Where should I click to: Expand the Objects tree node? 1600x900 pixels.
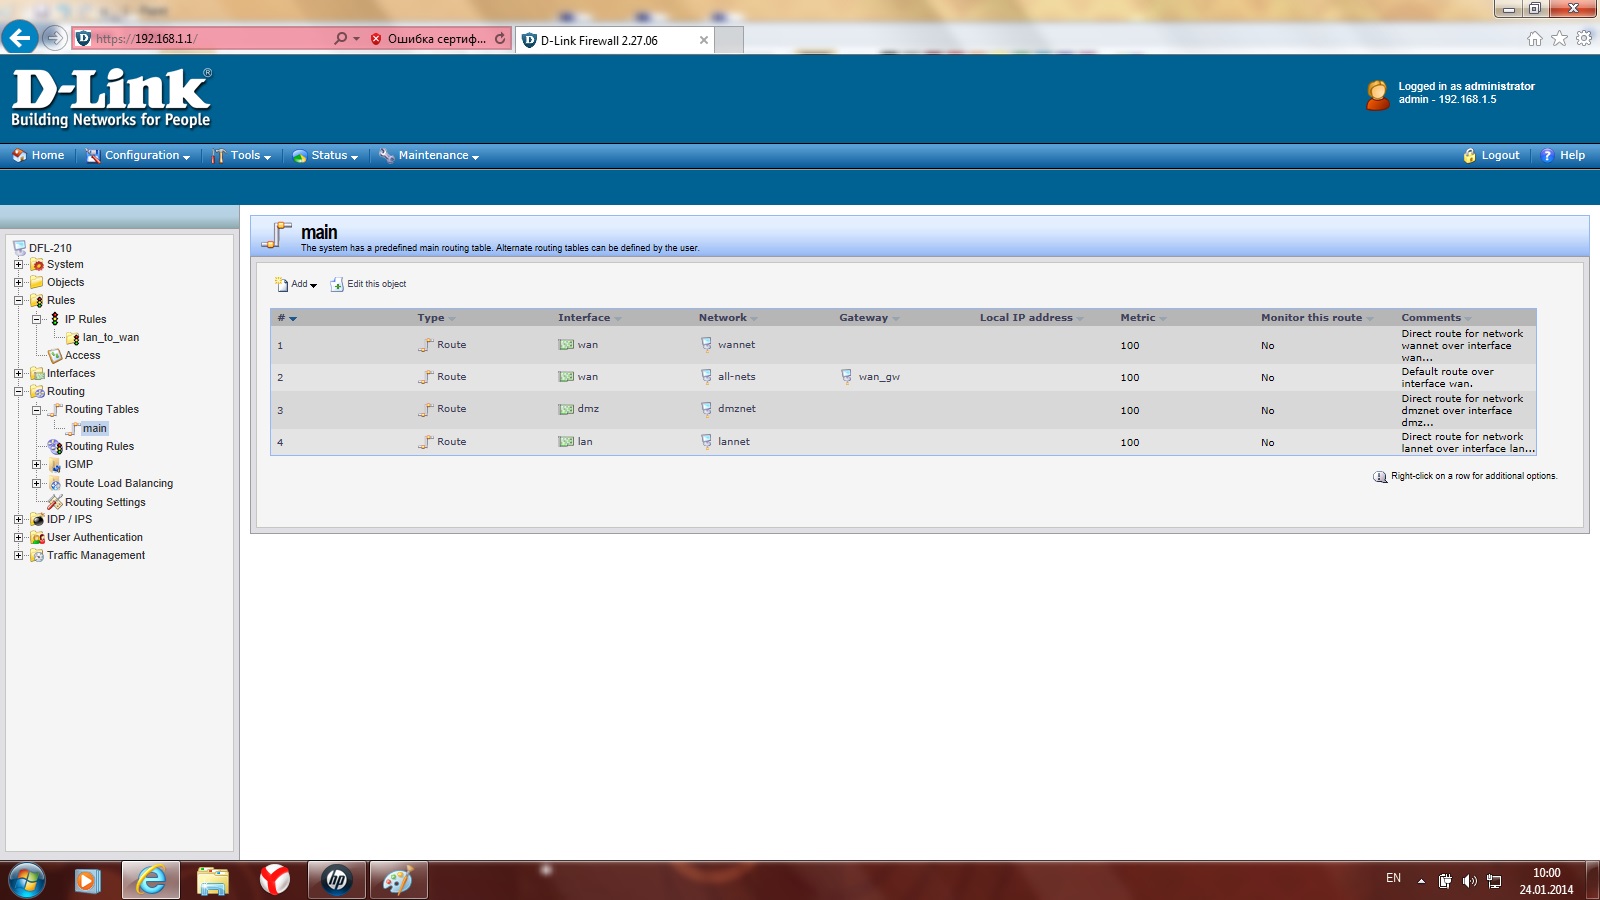click(18, 283)
